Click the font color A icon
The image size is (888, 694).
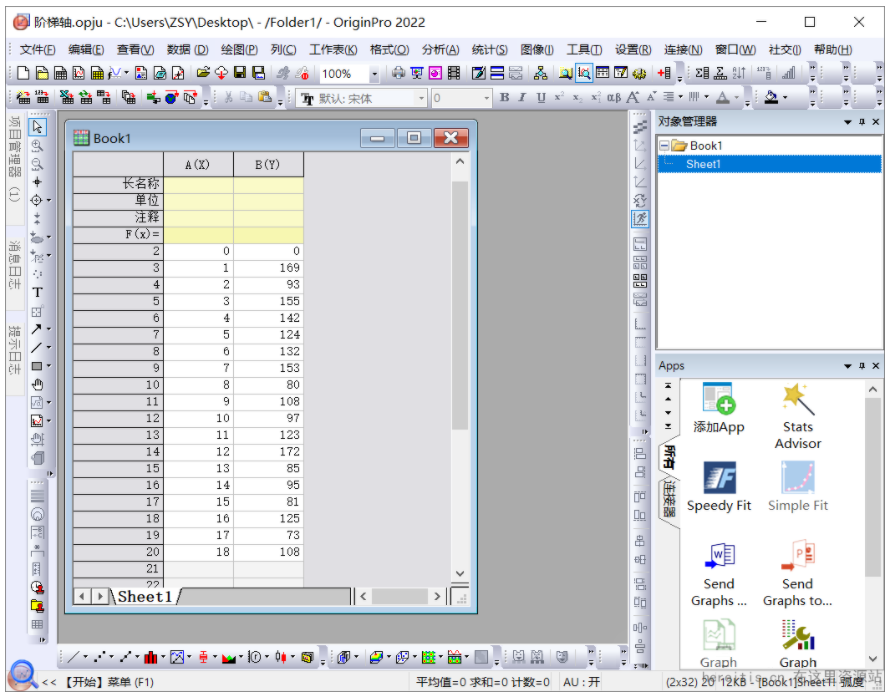coord(723,97)
